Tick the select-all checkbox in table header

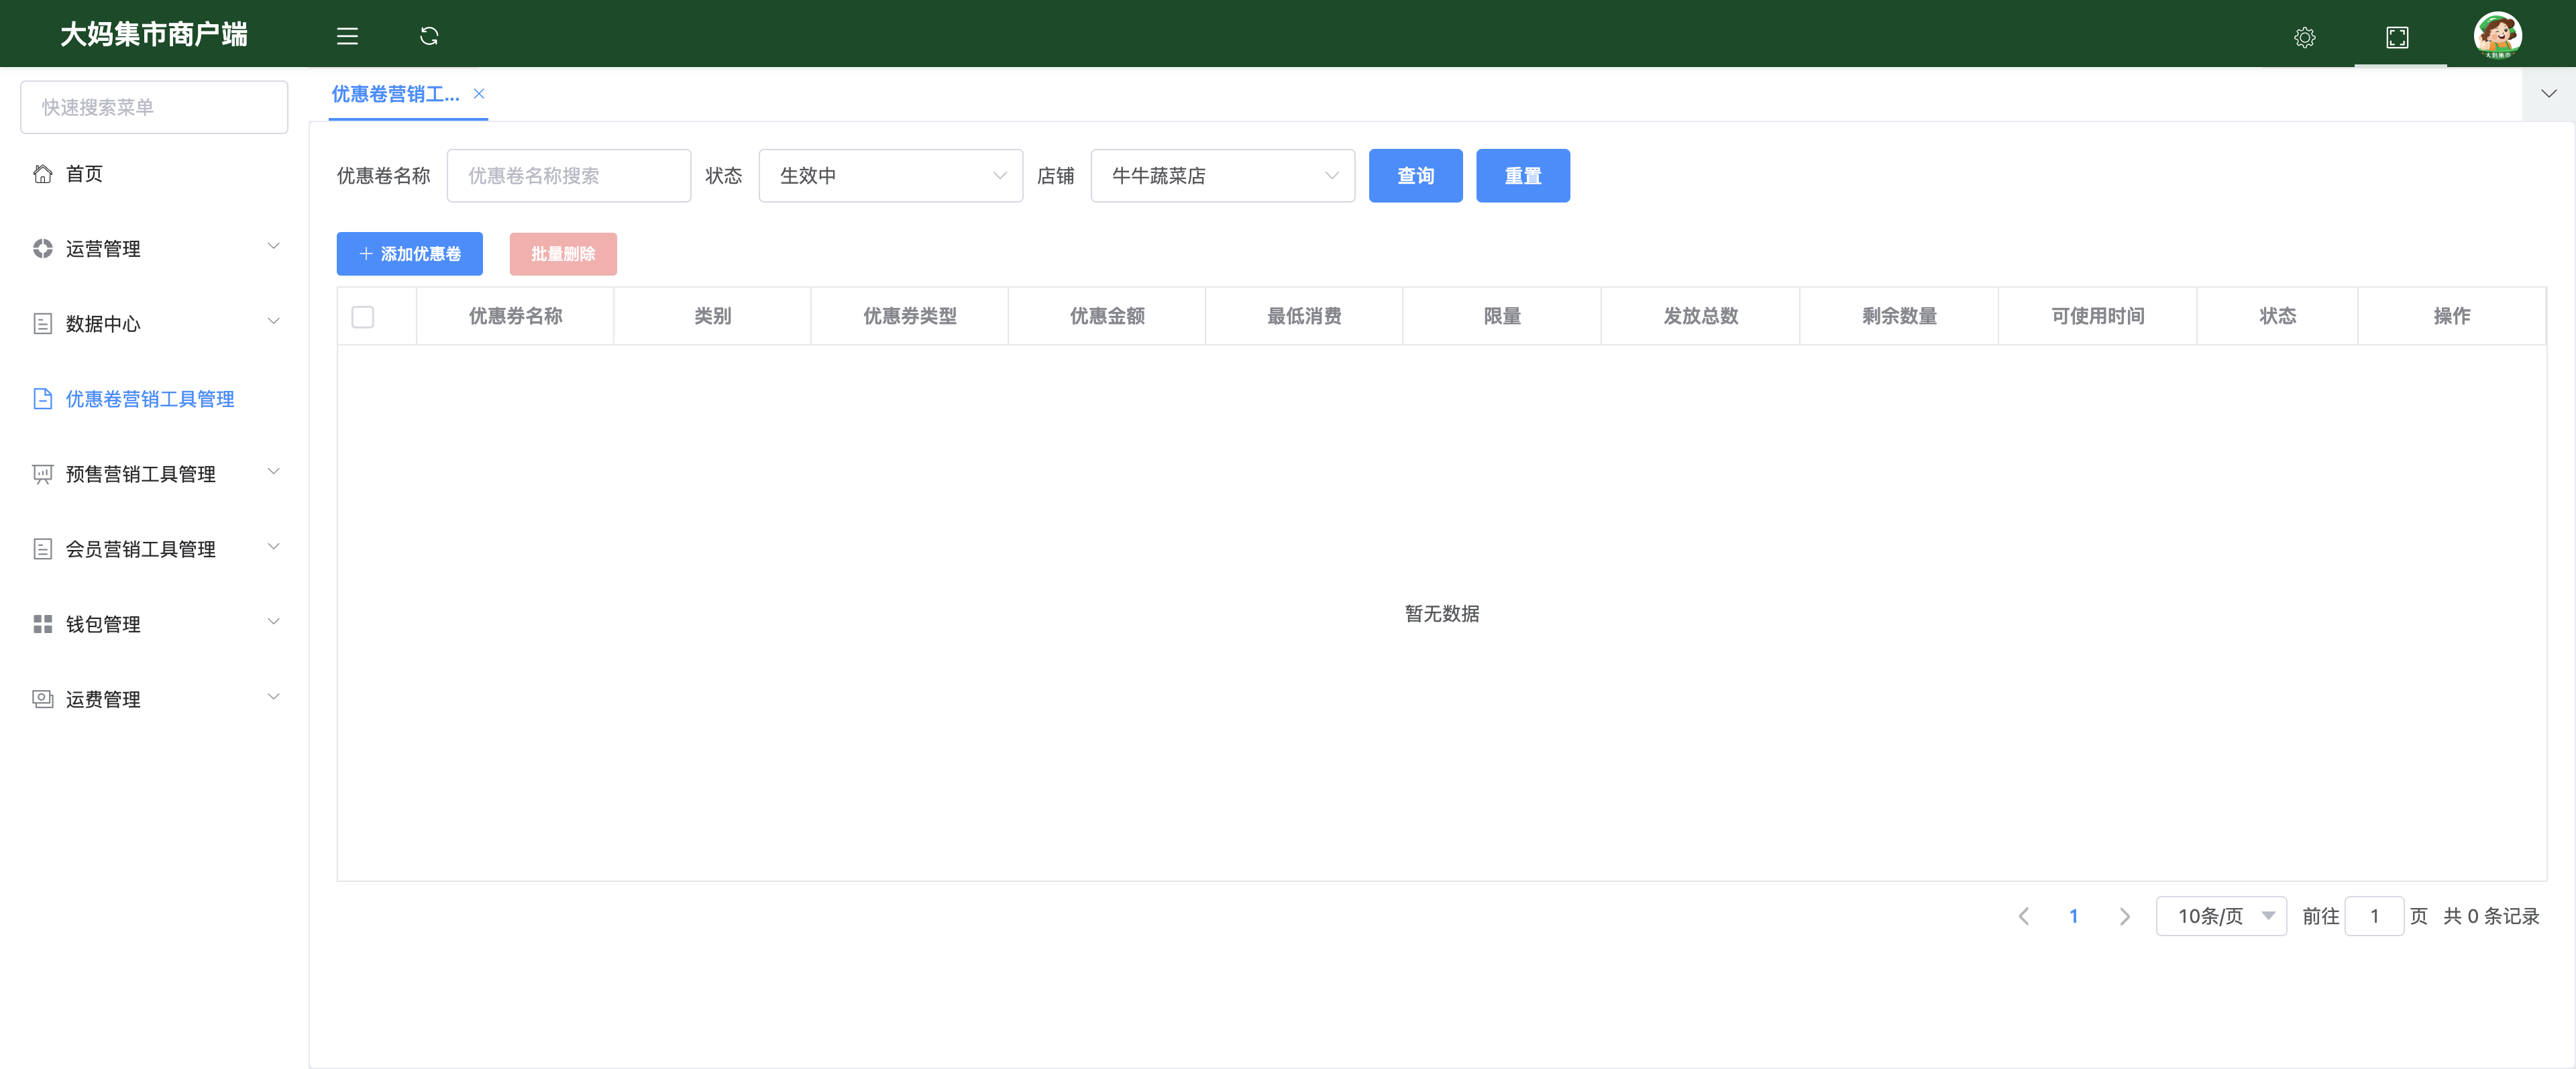pyautogui.click(x=363, y=316)
